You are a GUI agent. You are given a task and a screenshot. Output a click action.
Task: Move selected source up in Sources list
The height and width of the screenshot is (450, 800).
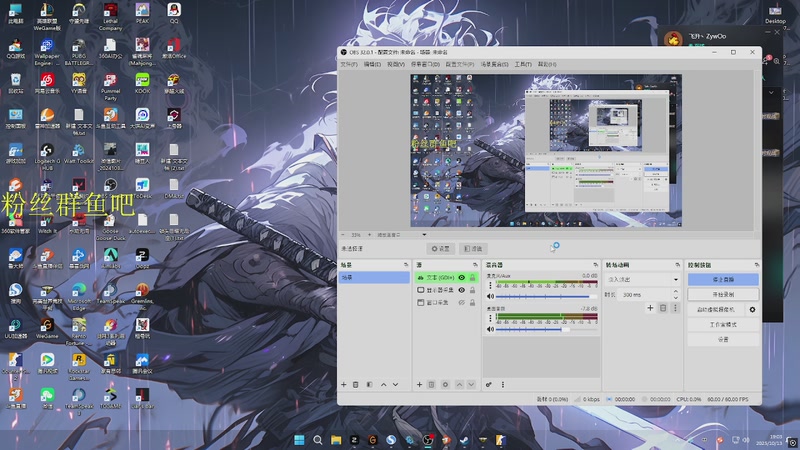[459, 385]
